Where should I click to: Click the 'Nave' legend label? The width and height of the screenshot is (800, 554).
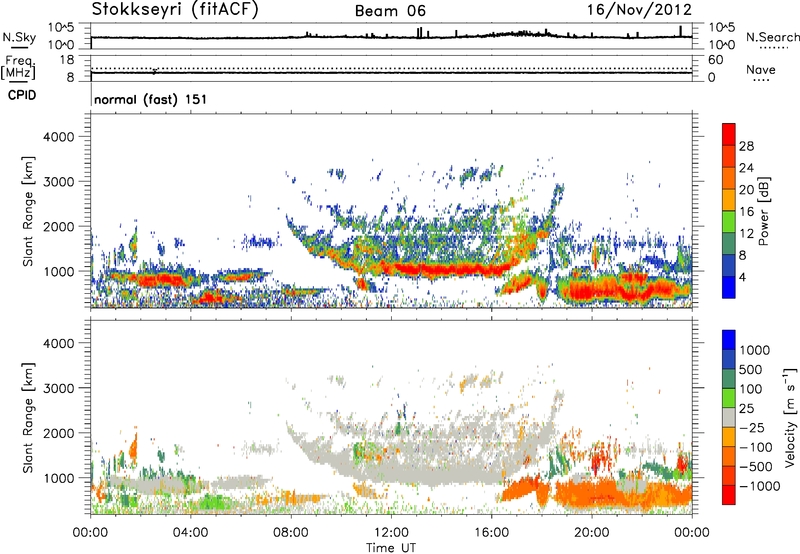[760, 69]
